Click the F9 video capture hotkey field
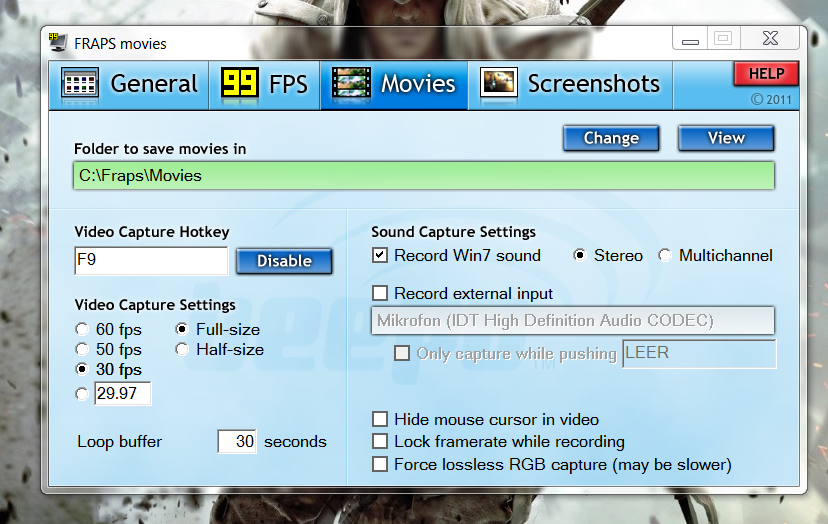 click(x=151, y=260)
